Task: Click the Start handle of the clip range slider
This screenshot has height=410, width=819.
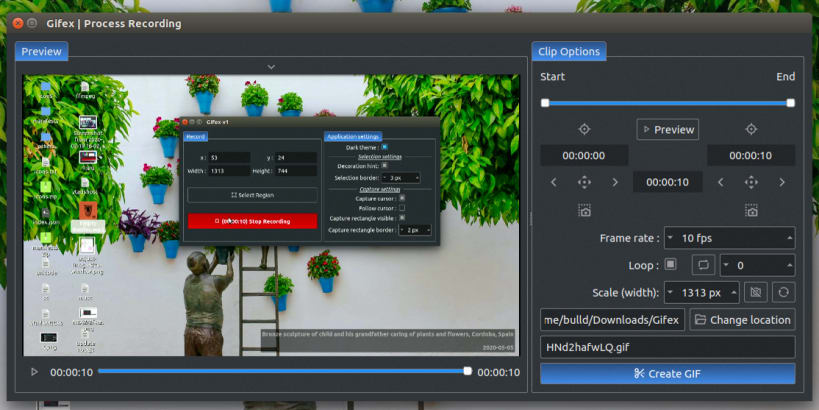Action: [x=545, y=103]
